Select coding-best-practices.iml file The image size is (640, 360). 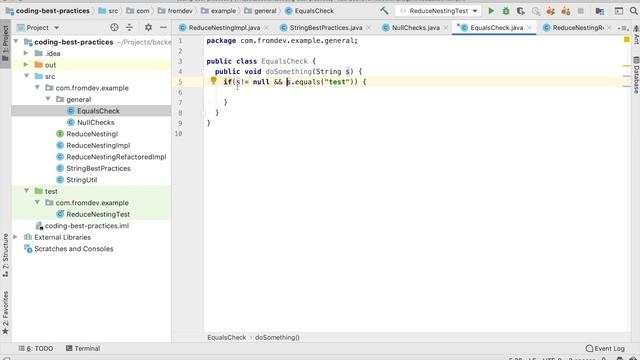click(87, 225)
